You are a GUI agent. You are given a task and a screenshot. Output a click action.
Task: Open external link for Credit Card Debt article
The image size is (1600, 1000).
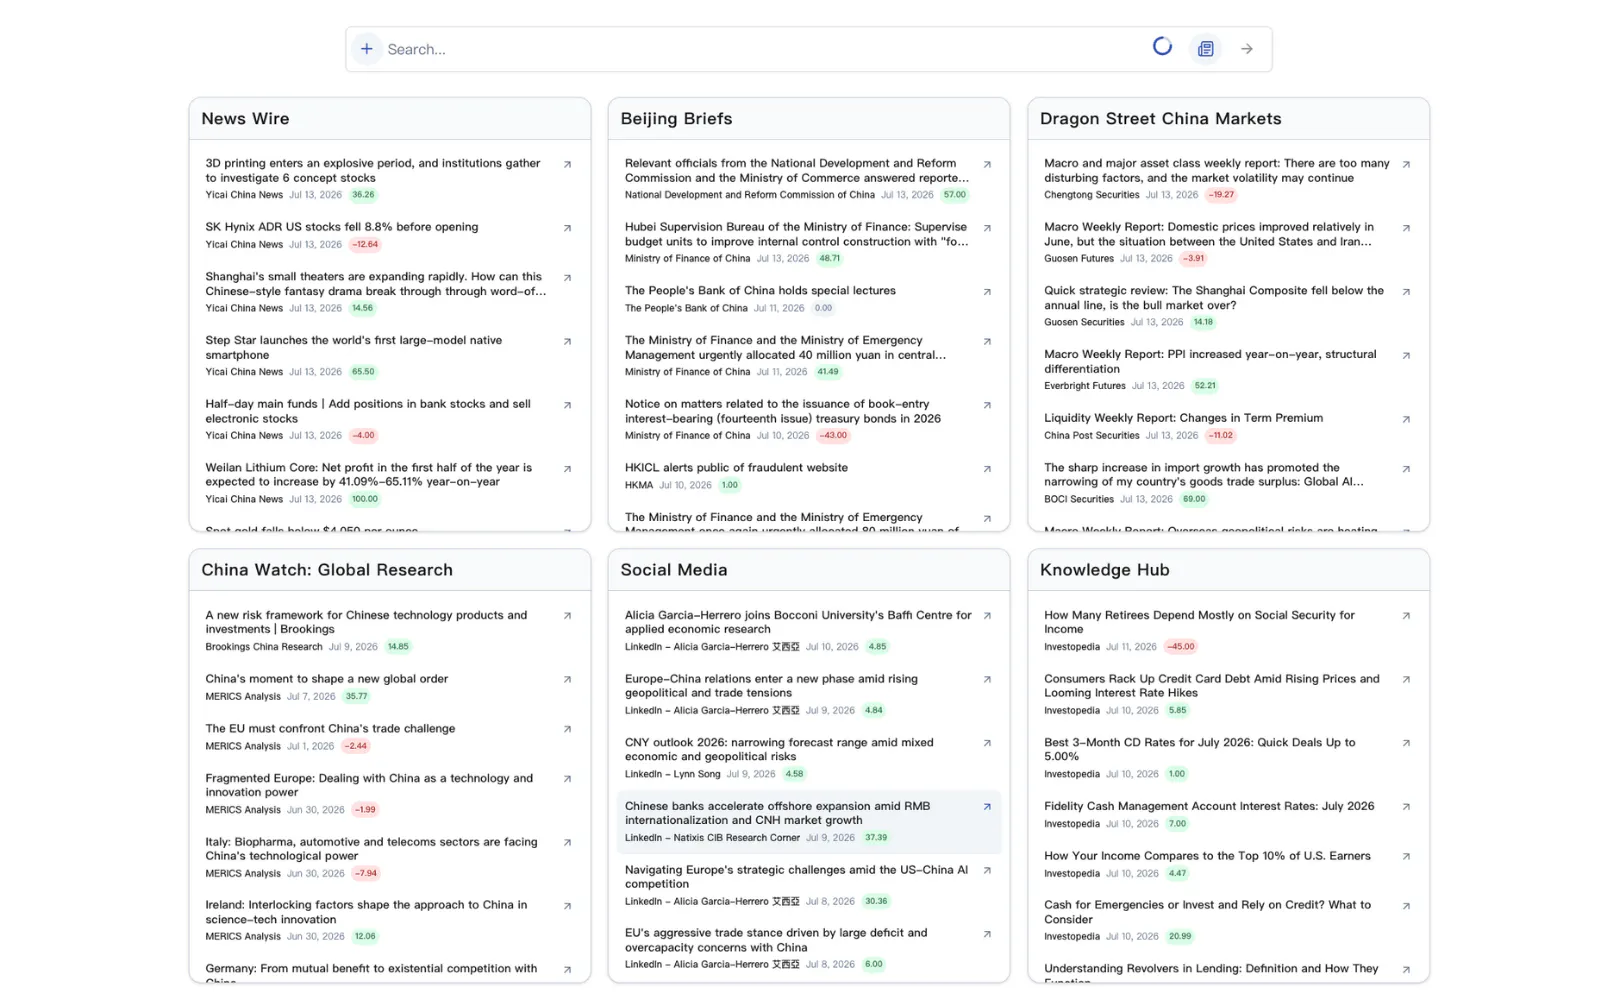(1406, 680)
